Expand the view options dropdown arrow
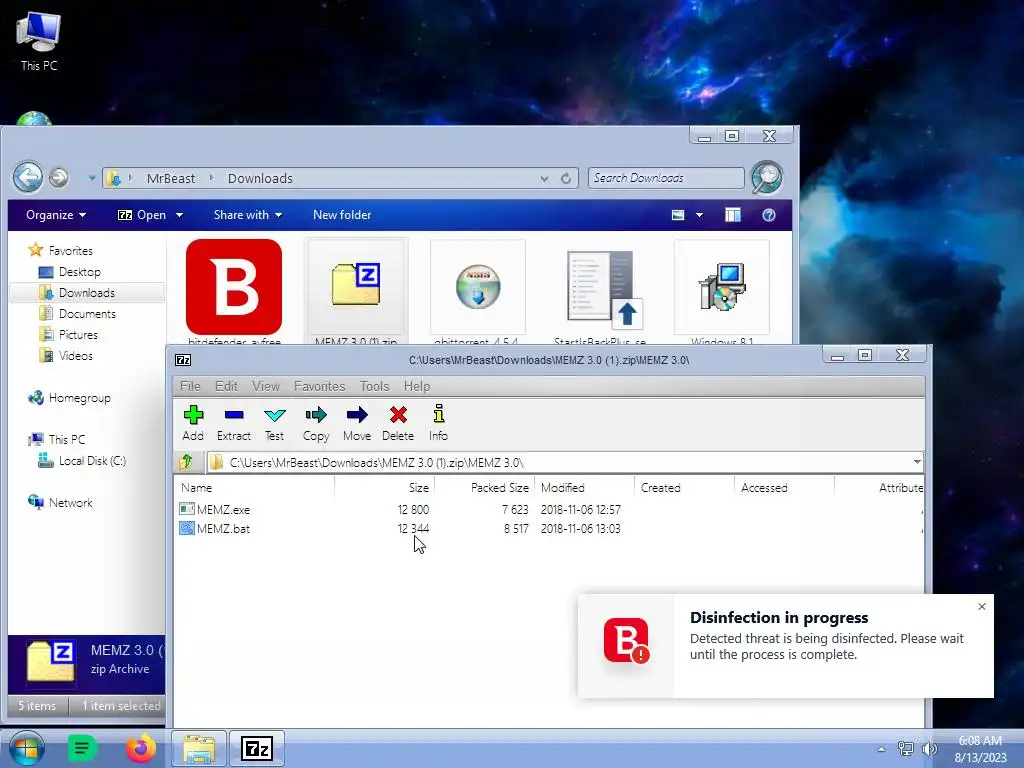1024x768 pixels. (699, 215)
